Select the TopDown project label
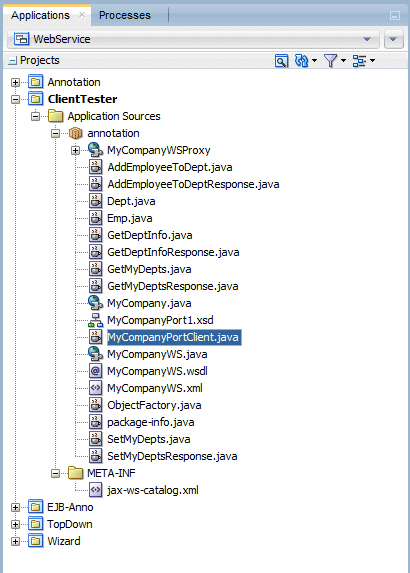 (70, 524)
